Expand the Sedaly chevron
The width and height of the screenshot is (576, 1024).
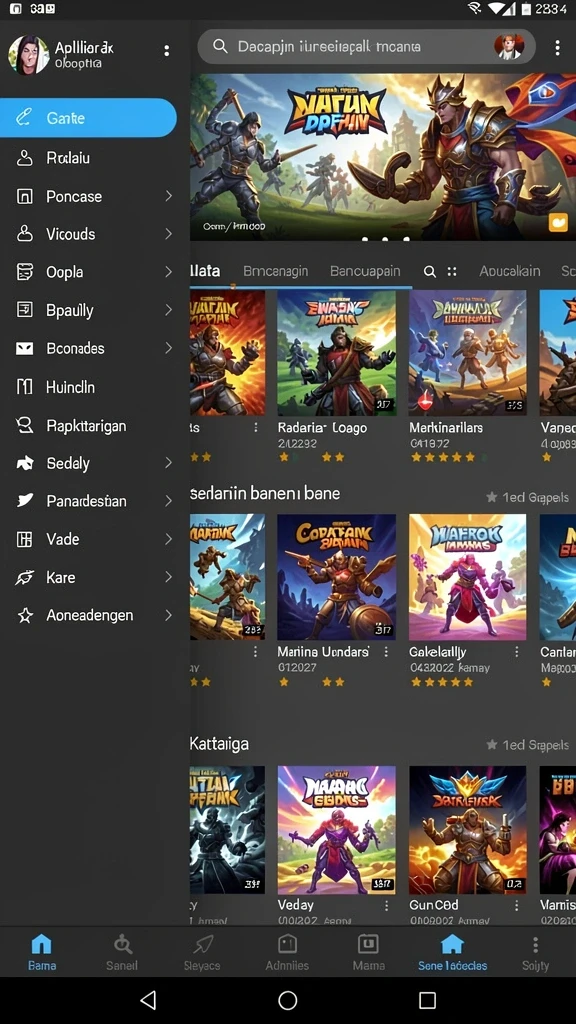pyautogui.click(x=168, y=463)
